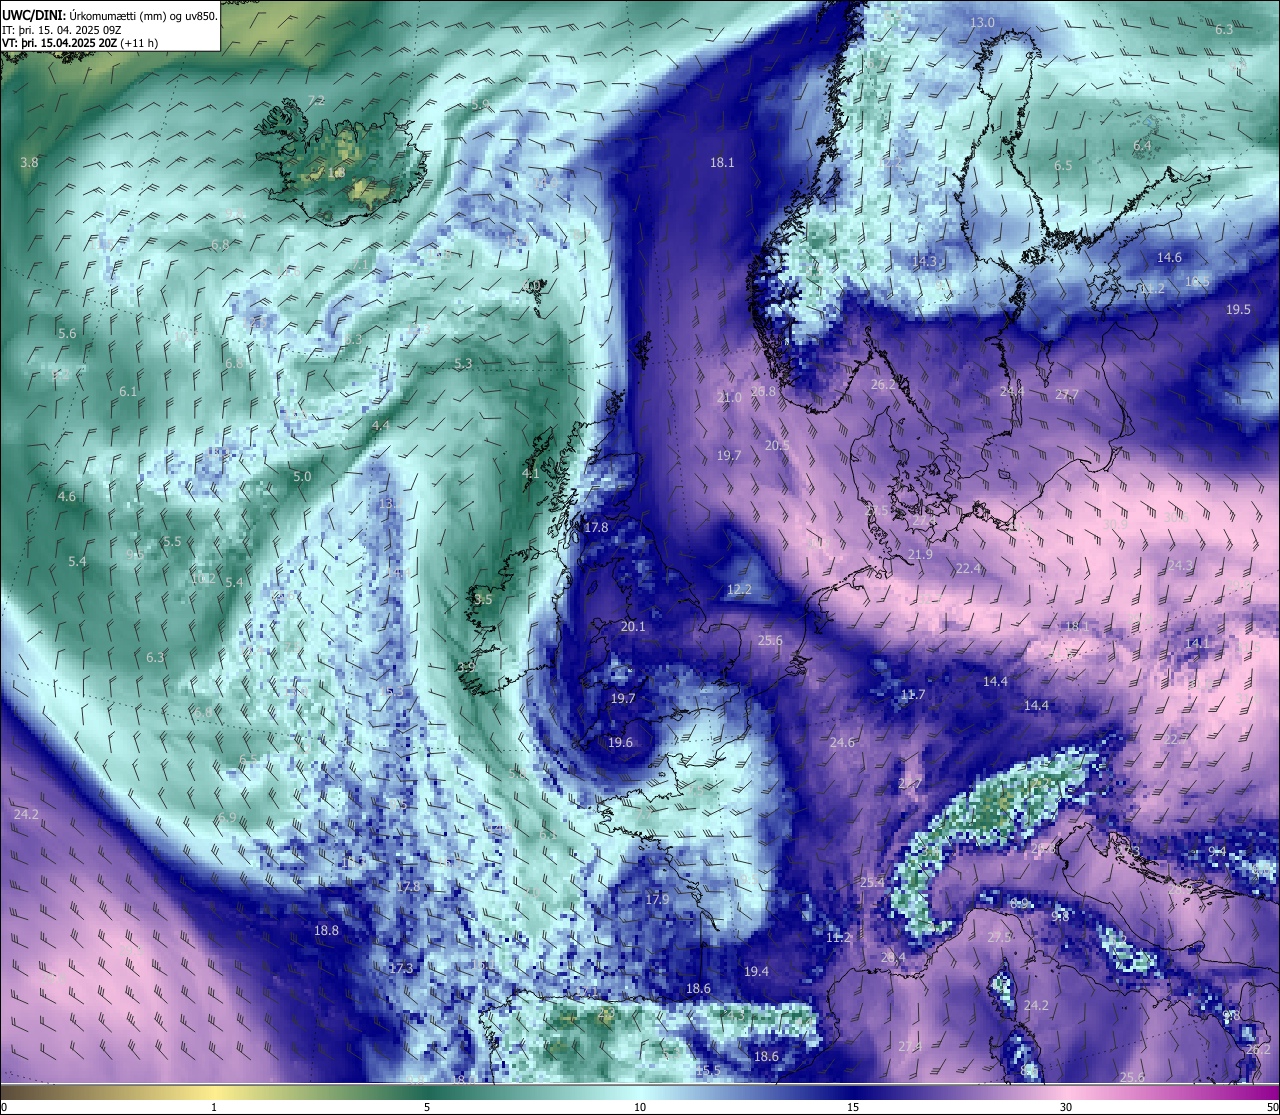This screenshot has width=1280, height=1115.
Task: Click the '1' tick label on the colour scale
Action: 214,1107
